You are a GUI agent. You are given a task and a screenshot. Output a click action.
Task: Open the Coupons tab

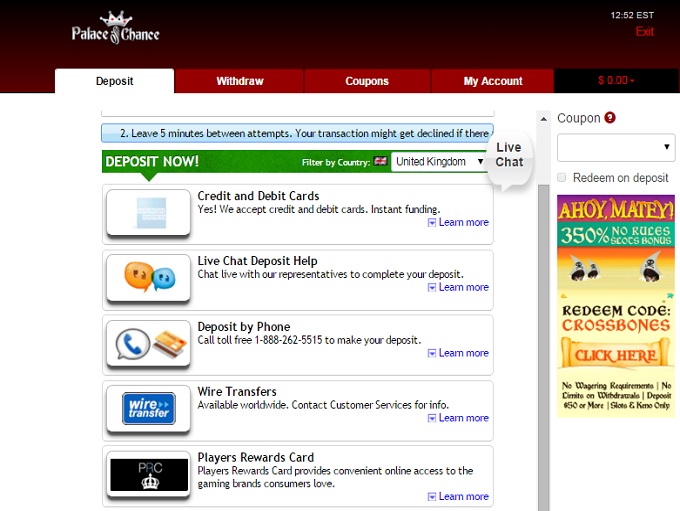[x=367, y=81]
